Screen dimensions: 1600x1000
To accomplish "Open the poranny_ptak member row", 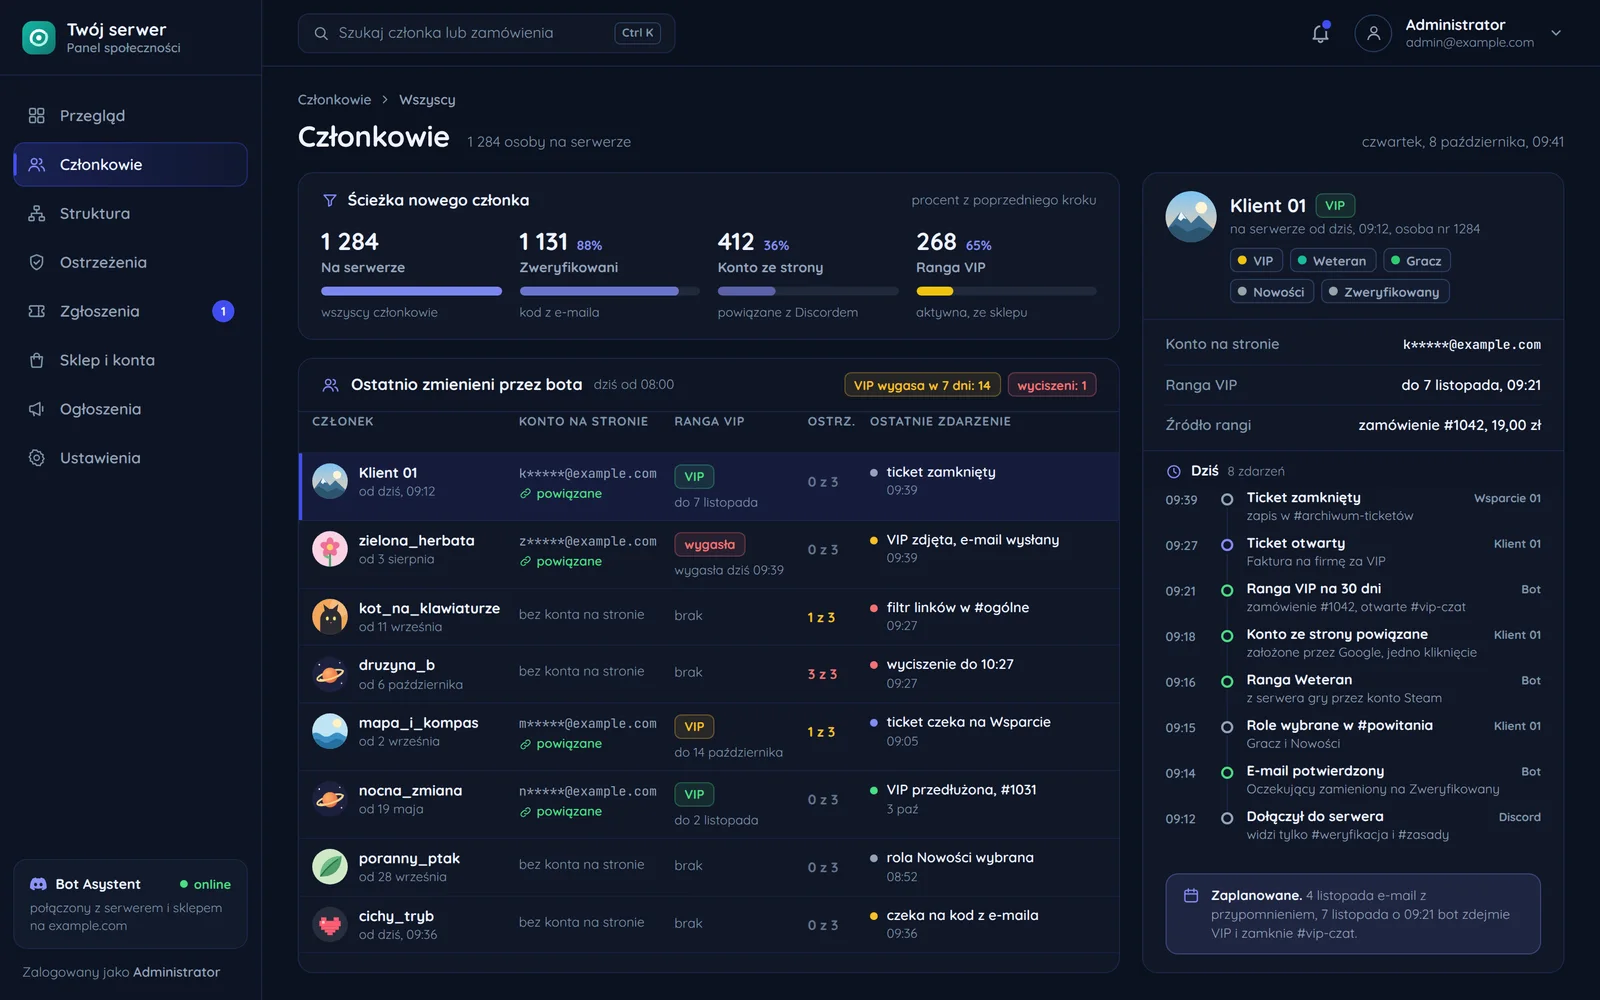I will [x=708, y=867].
